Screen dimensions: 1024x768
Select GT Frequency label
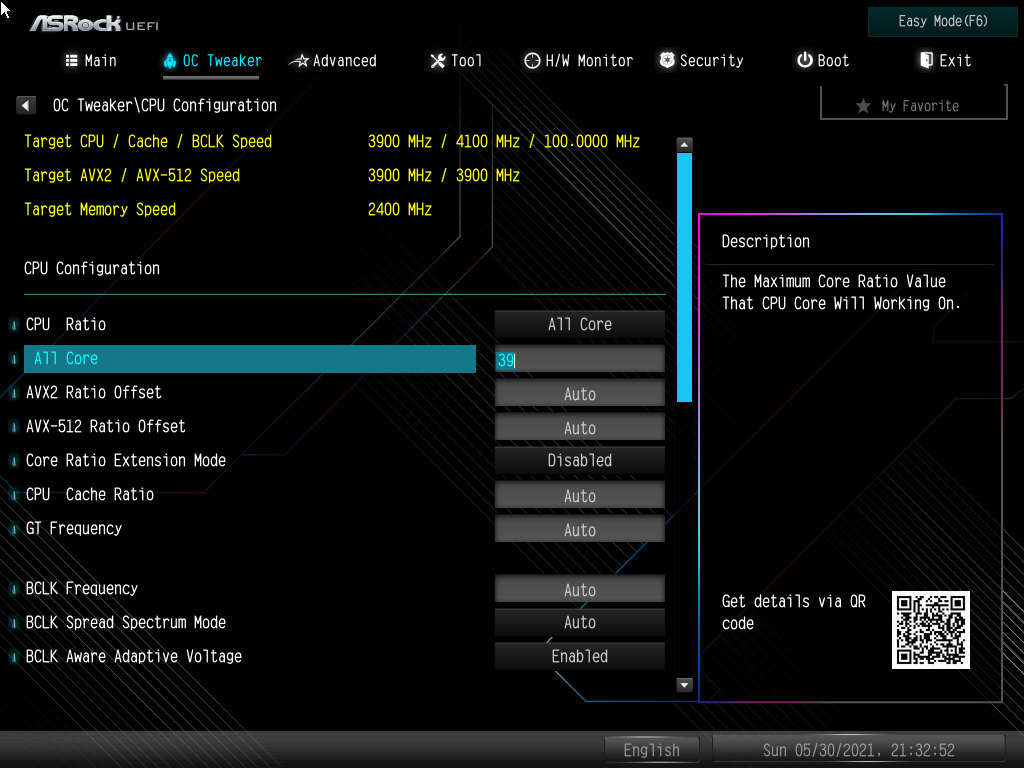click(x=74, y=528)
